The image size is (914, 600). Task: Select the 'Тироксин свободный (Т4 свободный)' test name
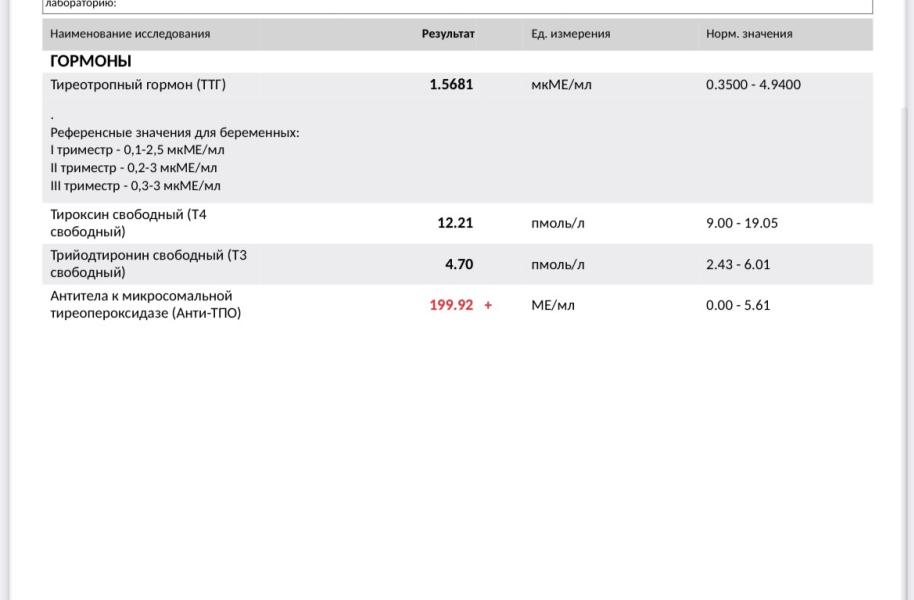coord(128,223)
